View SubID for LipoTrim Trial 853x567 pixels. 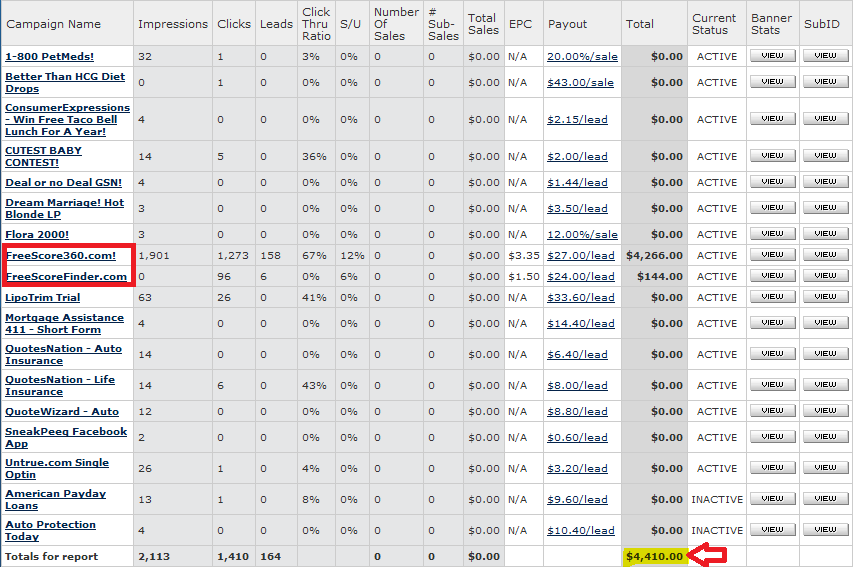pyautogui.click(x=825, y=297)
